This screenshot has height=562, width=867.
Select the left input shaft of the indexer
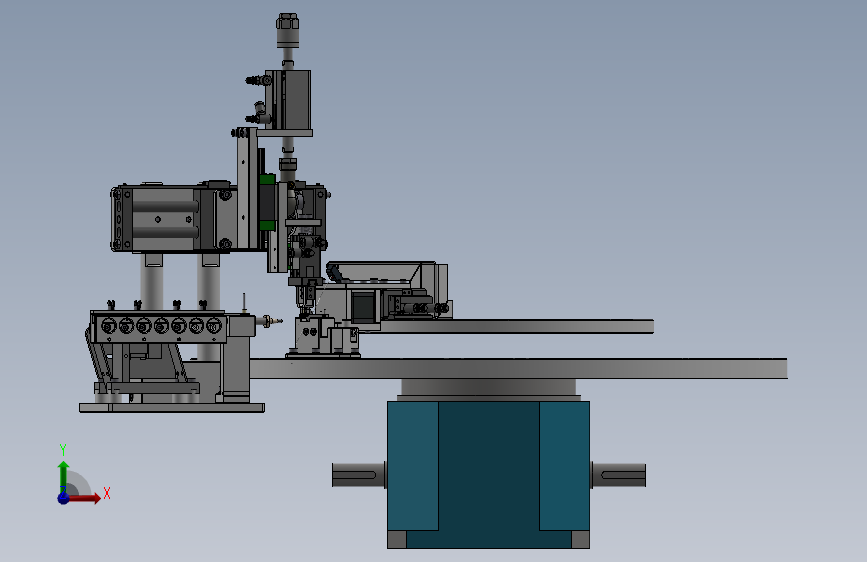(x=359, y=475)
